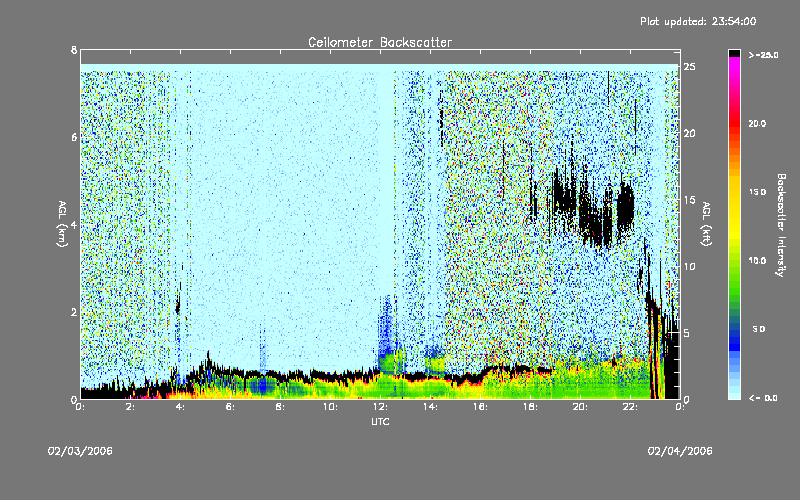Click the "10:" tick on the UTC axis
The width and height of the screenshot is (800, 500).
tap(330, 407)
